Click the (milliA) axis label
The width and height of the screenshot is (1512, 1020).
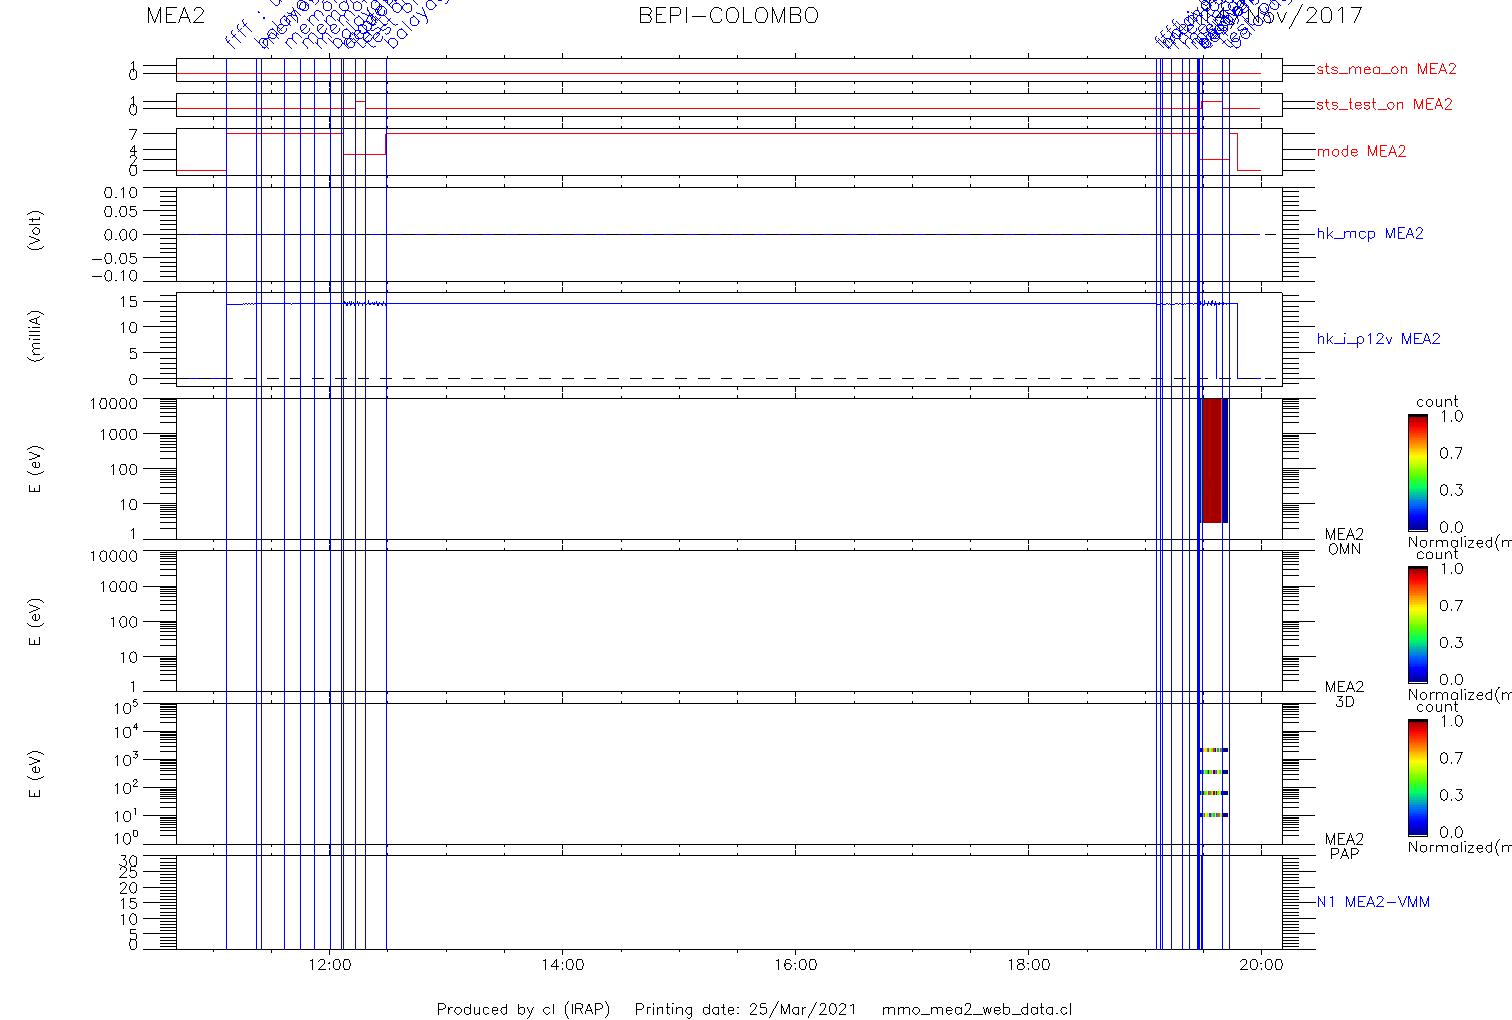36,336
